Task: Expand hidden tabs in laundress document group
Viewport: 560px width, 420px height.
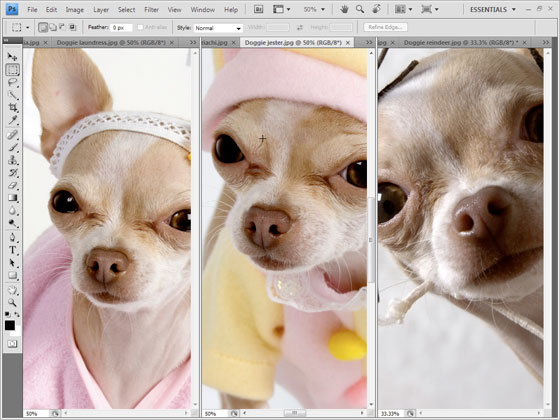Action: 193,42
